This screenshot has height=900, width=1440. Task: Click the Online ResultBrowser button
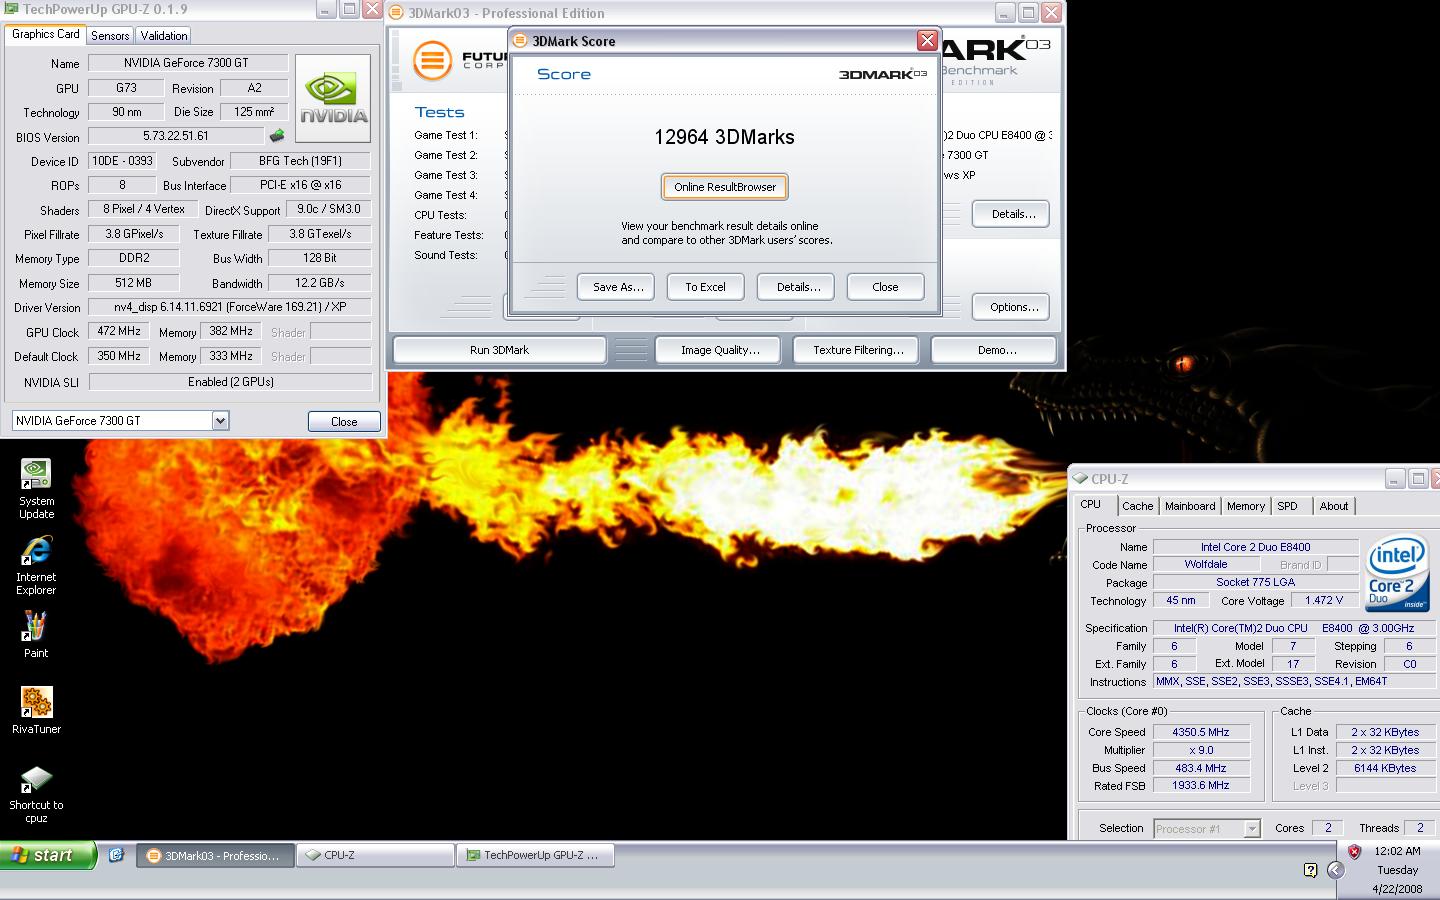pyautogui.click(x=725, y=187)
